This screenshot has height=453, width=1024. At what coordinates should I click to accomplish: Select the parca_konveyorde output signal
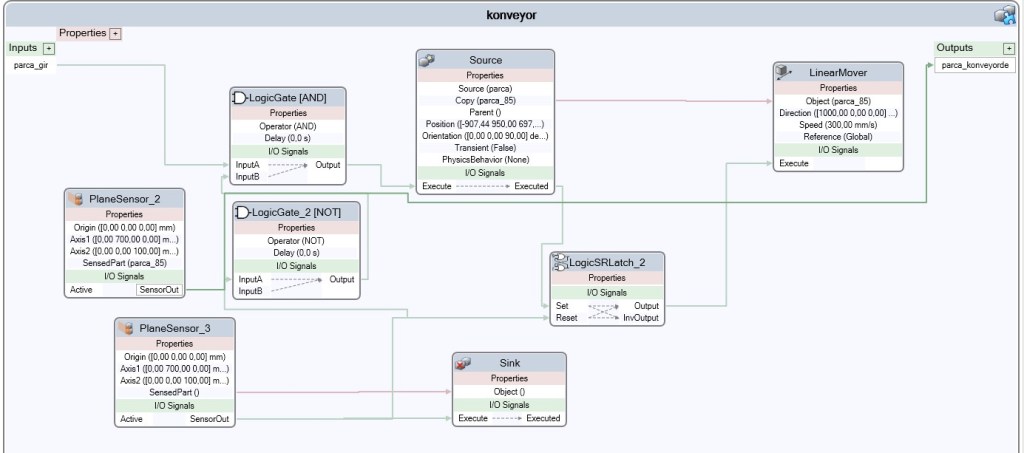coord(977,65)
